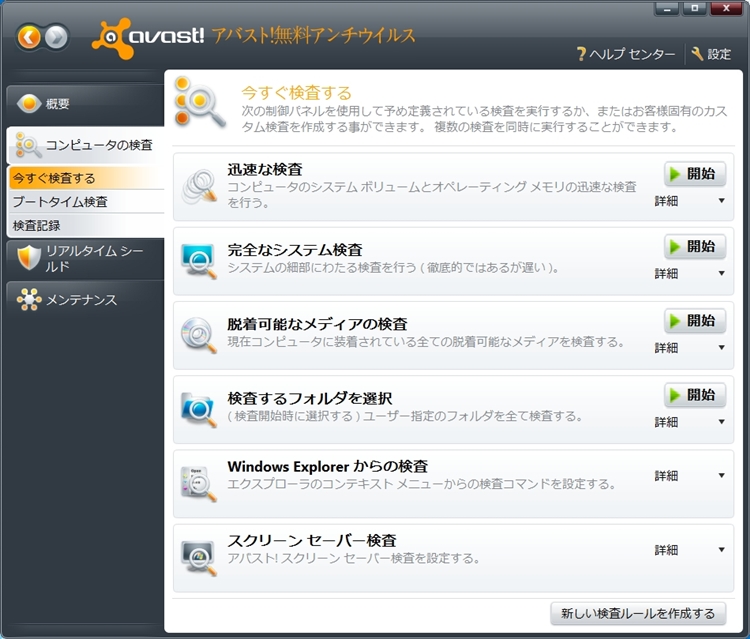Click the orange back arrow button

(x=30, y=37)
